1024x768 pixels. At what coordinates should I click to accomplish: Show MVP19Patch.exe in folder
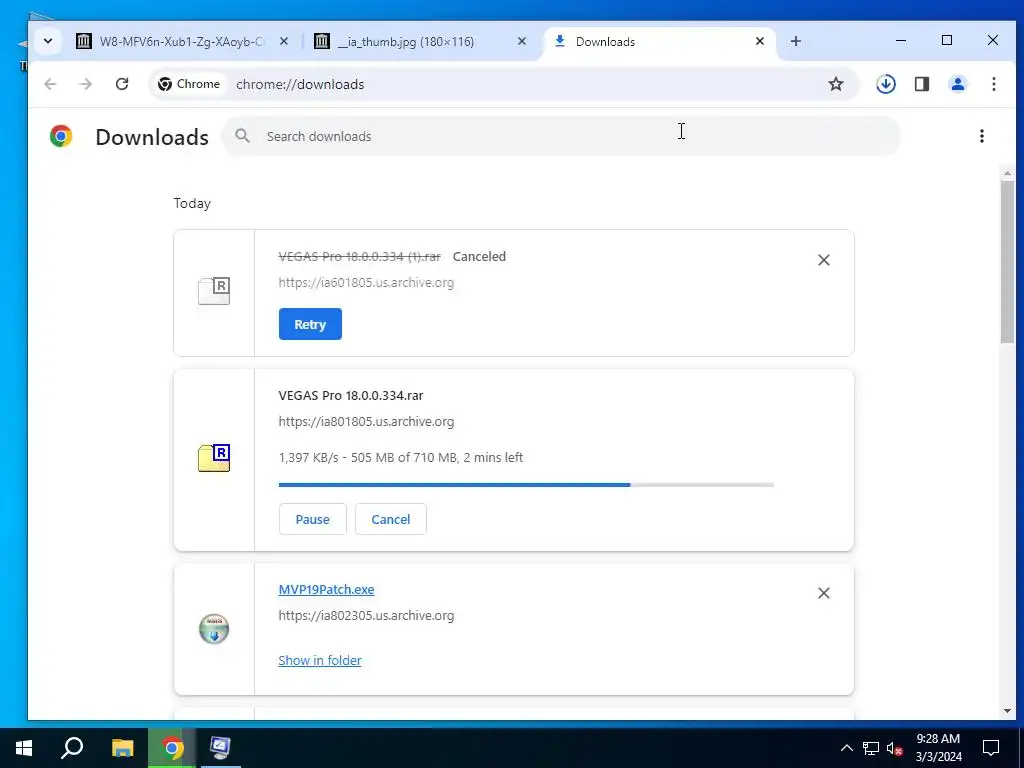pos(319,660)
